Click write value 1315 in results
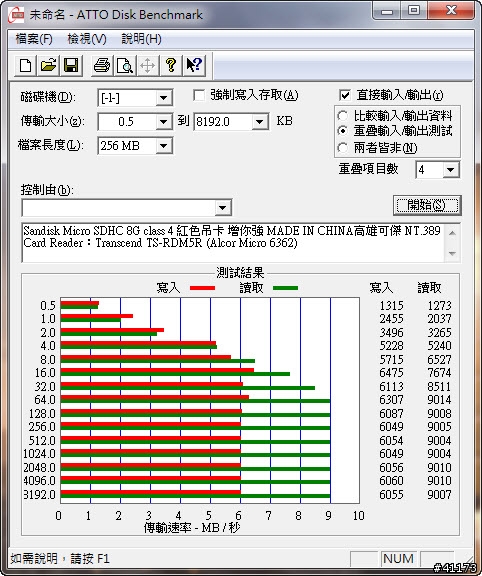This screenshot has height=576, width=482. point(391,306)
